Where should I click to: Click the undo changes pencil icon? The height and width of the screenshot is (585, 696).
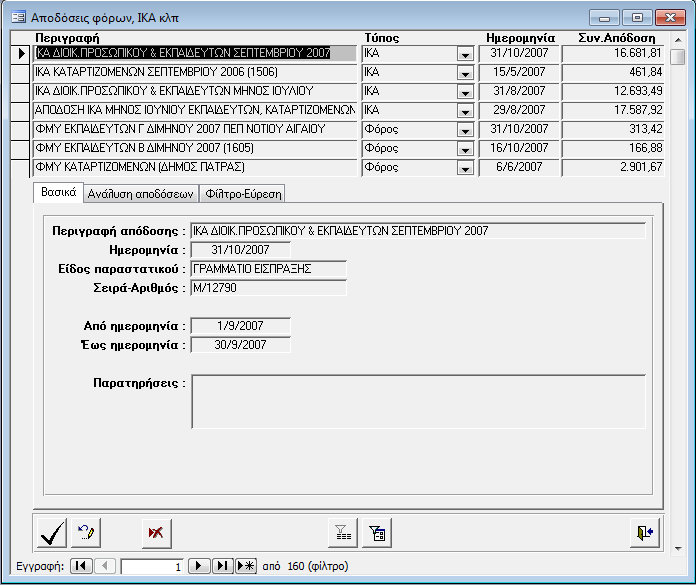[x=85, y=533]
